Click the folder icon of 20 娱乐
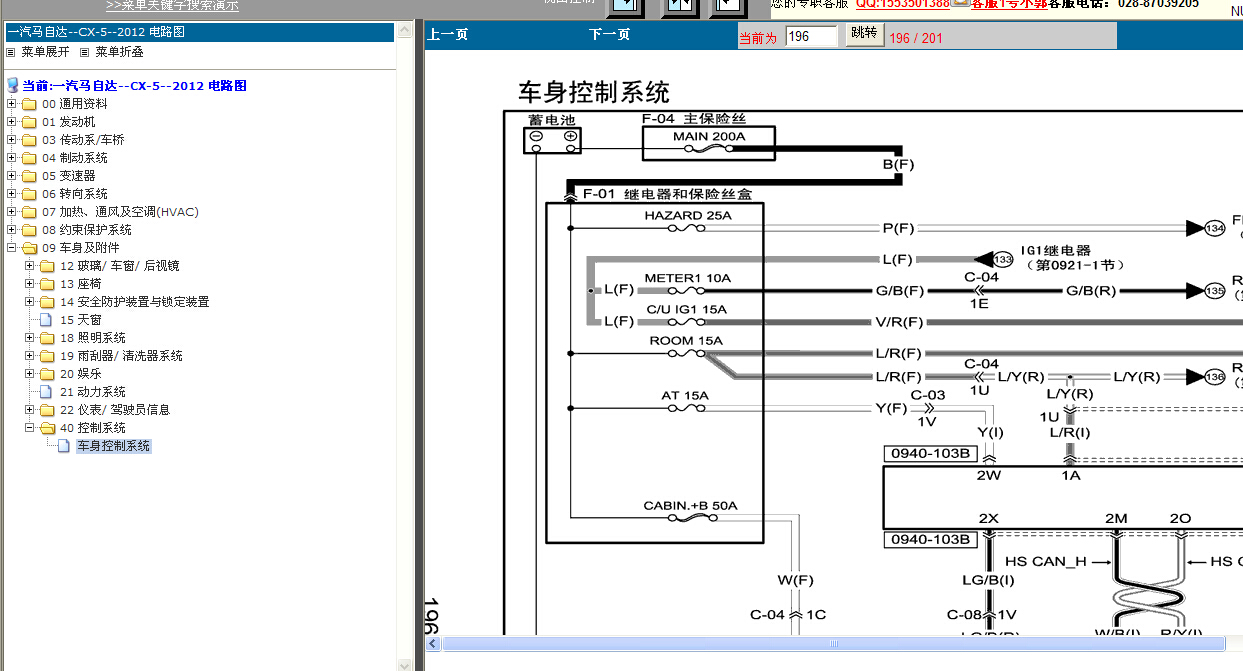The width and height of the screenshot is (1243, 671). (x=47, y=374)
